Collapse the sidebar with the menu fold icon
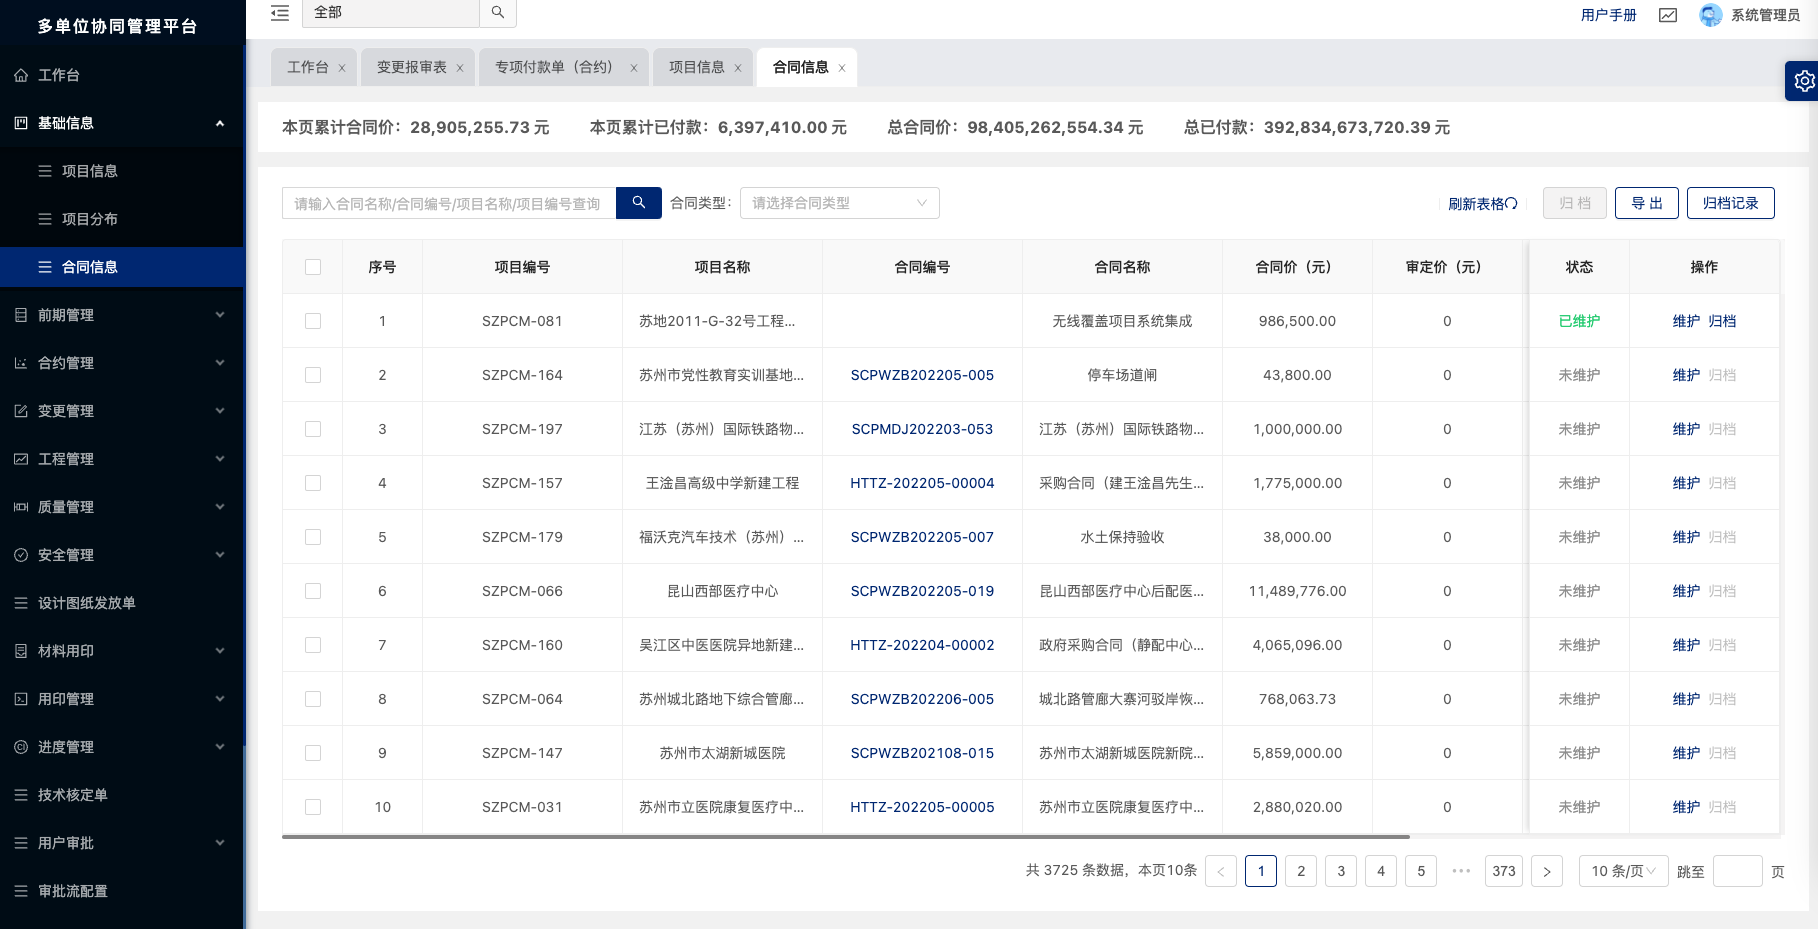This screenshot has width=1818, height=929. (280, 13)
